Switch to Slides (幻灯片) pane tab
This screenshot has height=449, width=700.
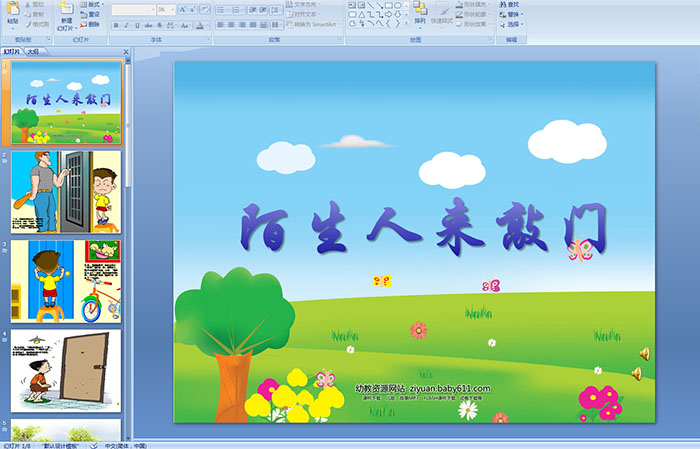click(x=12, y=52)
